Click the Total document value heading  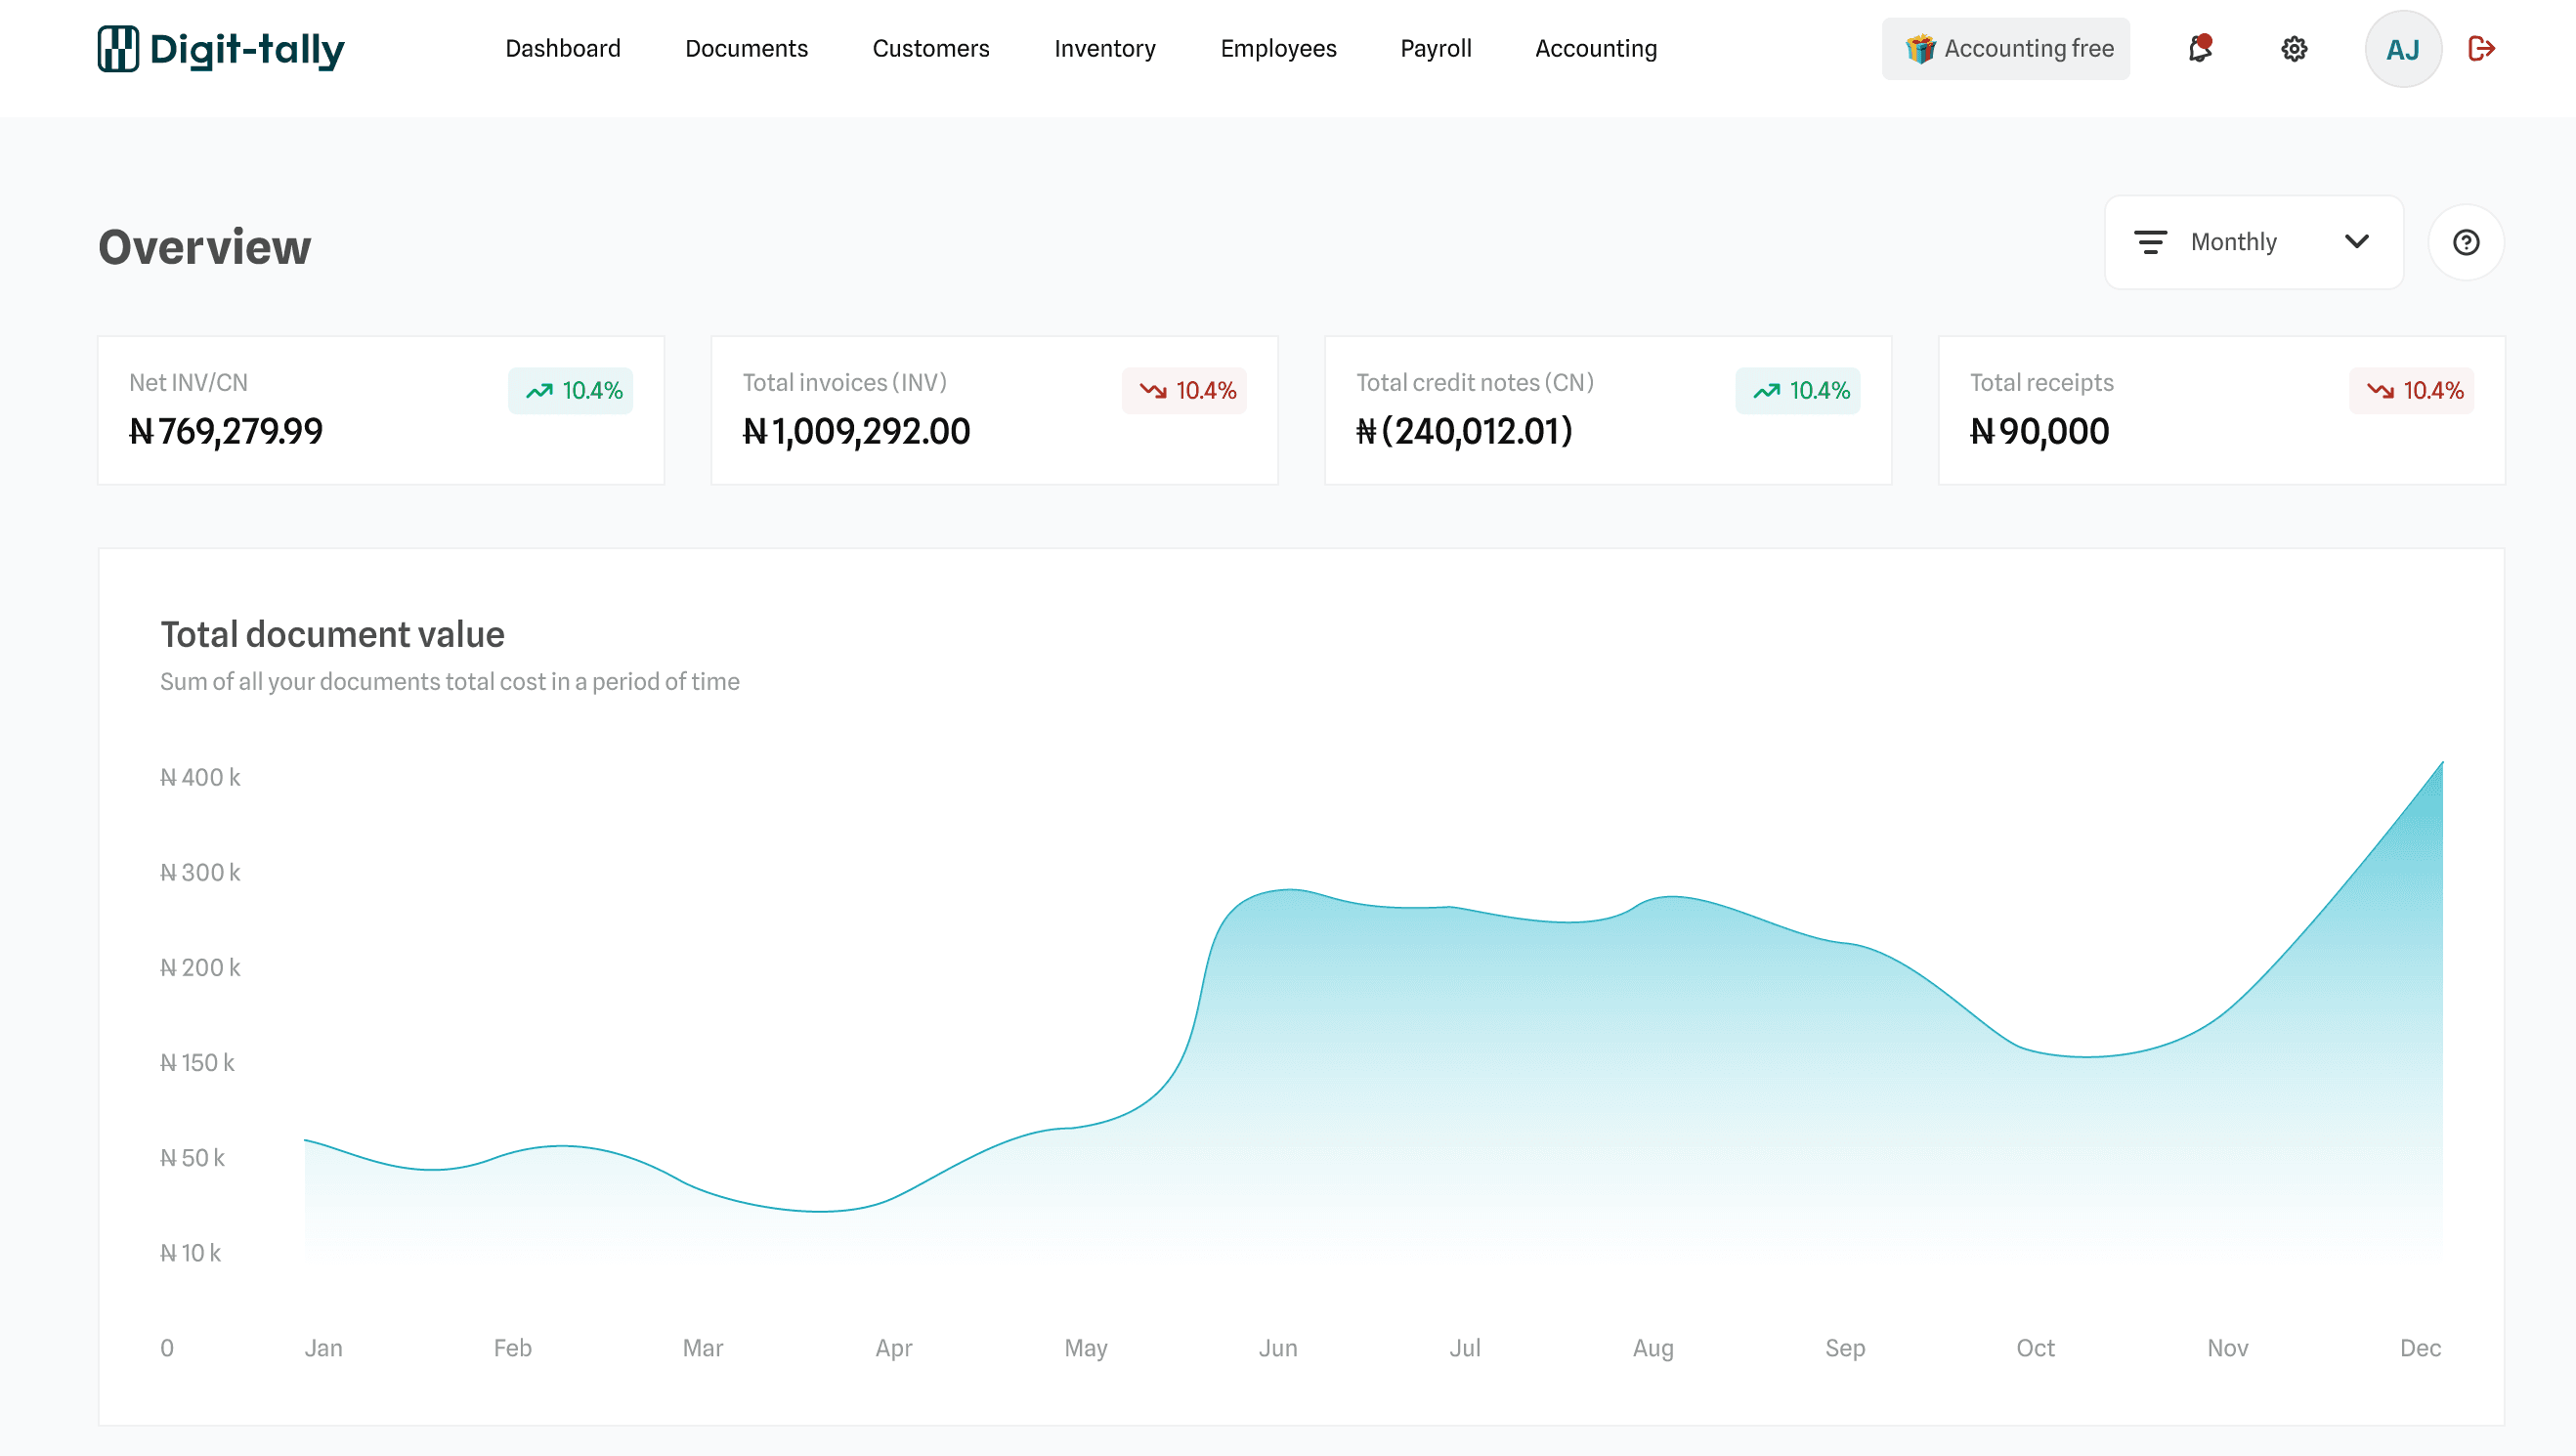[x=332, y=634]
